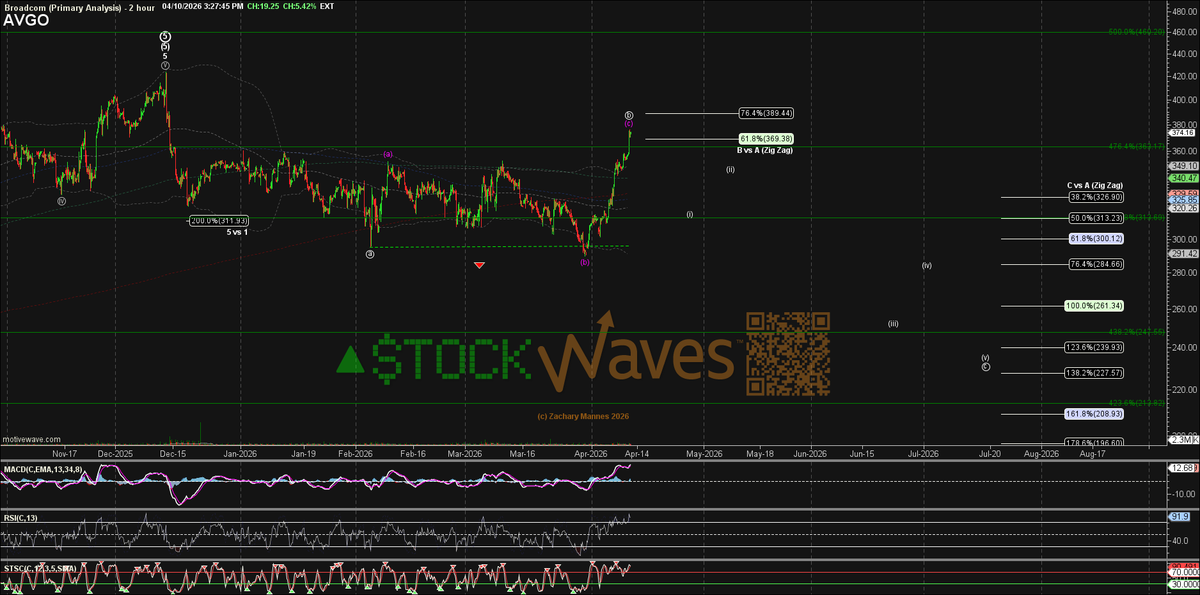Click the '5 vs 1' label
Image resolution: width=1200 pixels, height=595 pixels.
point(237,231)
